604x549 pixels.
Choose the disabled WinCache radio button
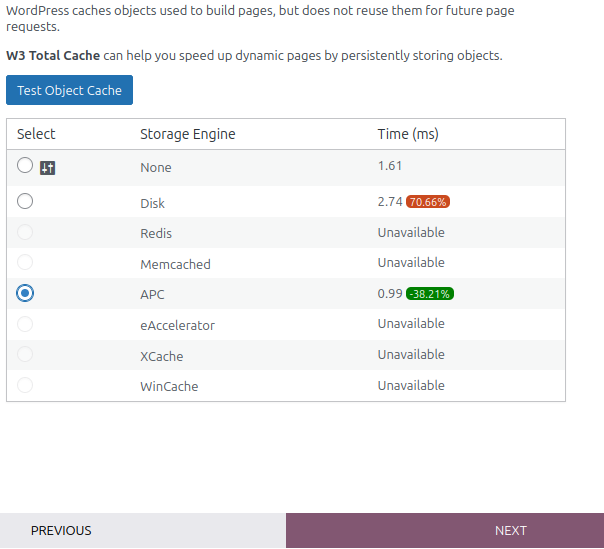[x=25, y=385]
